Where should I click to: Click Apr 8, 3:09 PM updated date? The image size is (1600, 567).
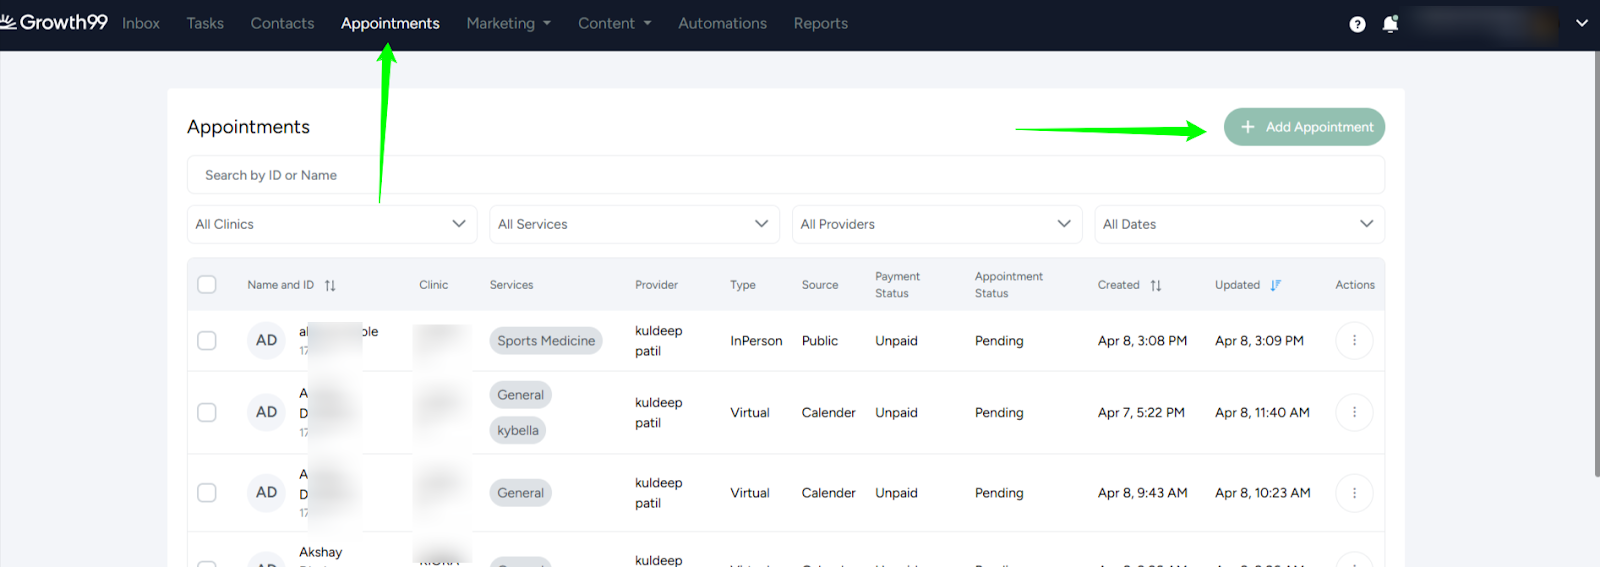1259,341
